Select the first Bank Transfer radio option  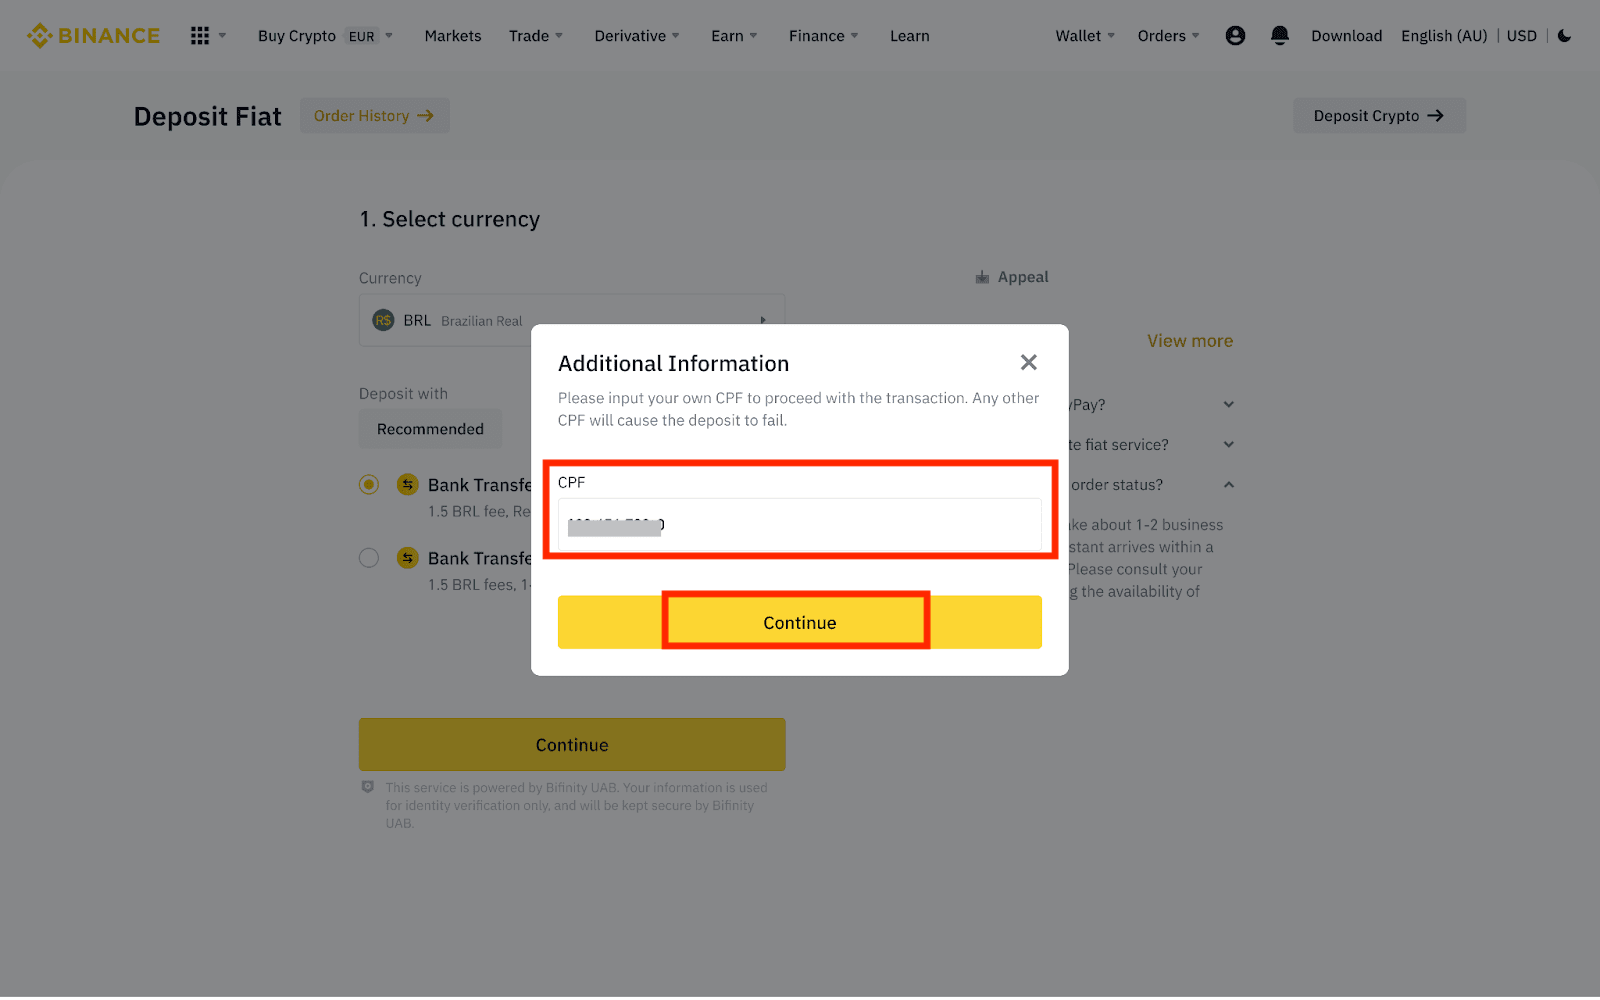[x=369, y=485]
